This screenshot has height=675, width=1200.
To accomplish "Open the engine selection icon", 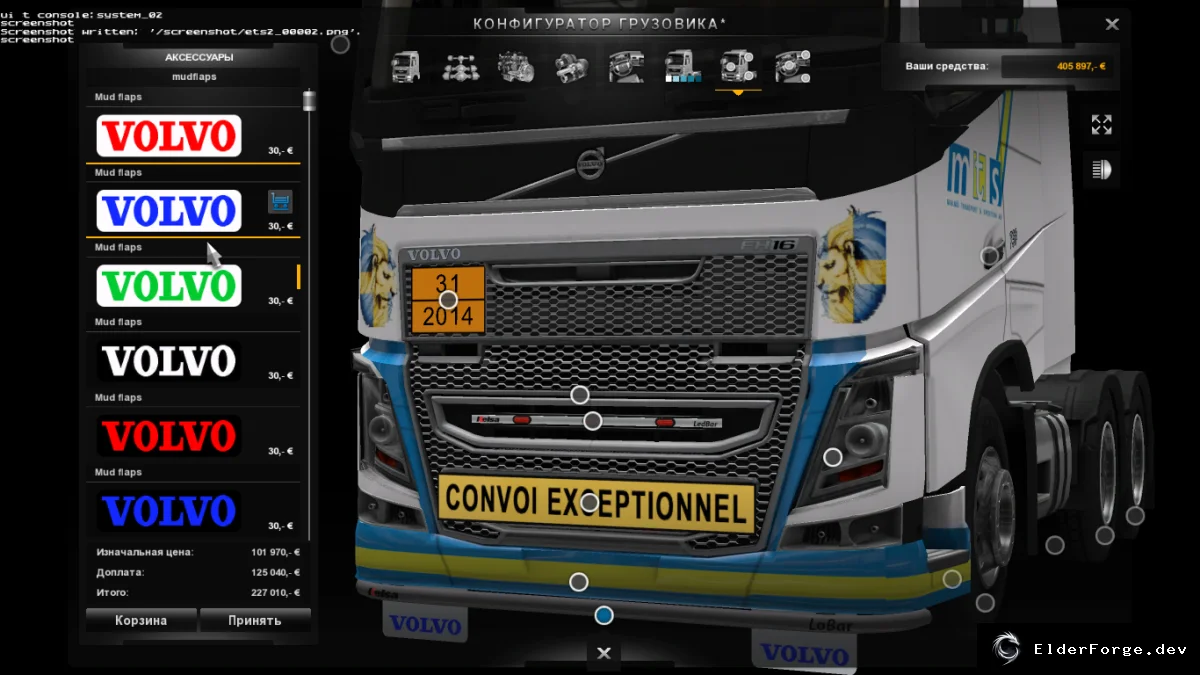I will (x=515, y=67).
